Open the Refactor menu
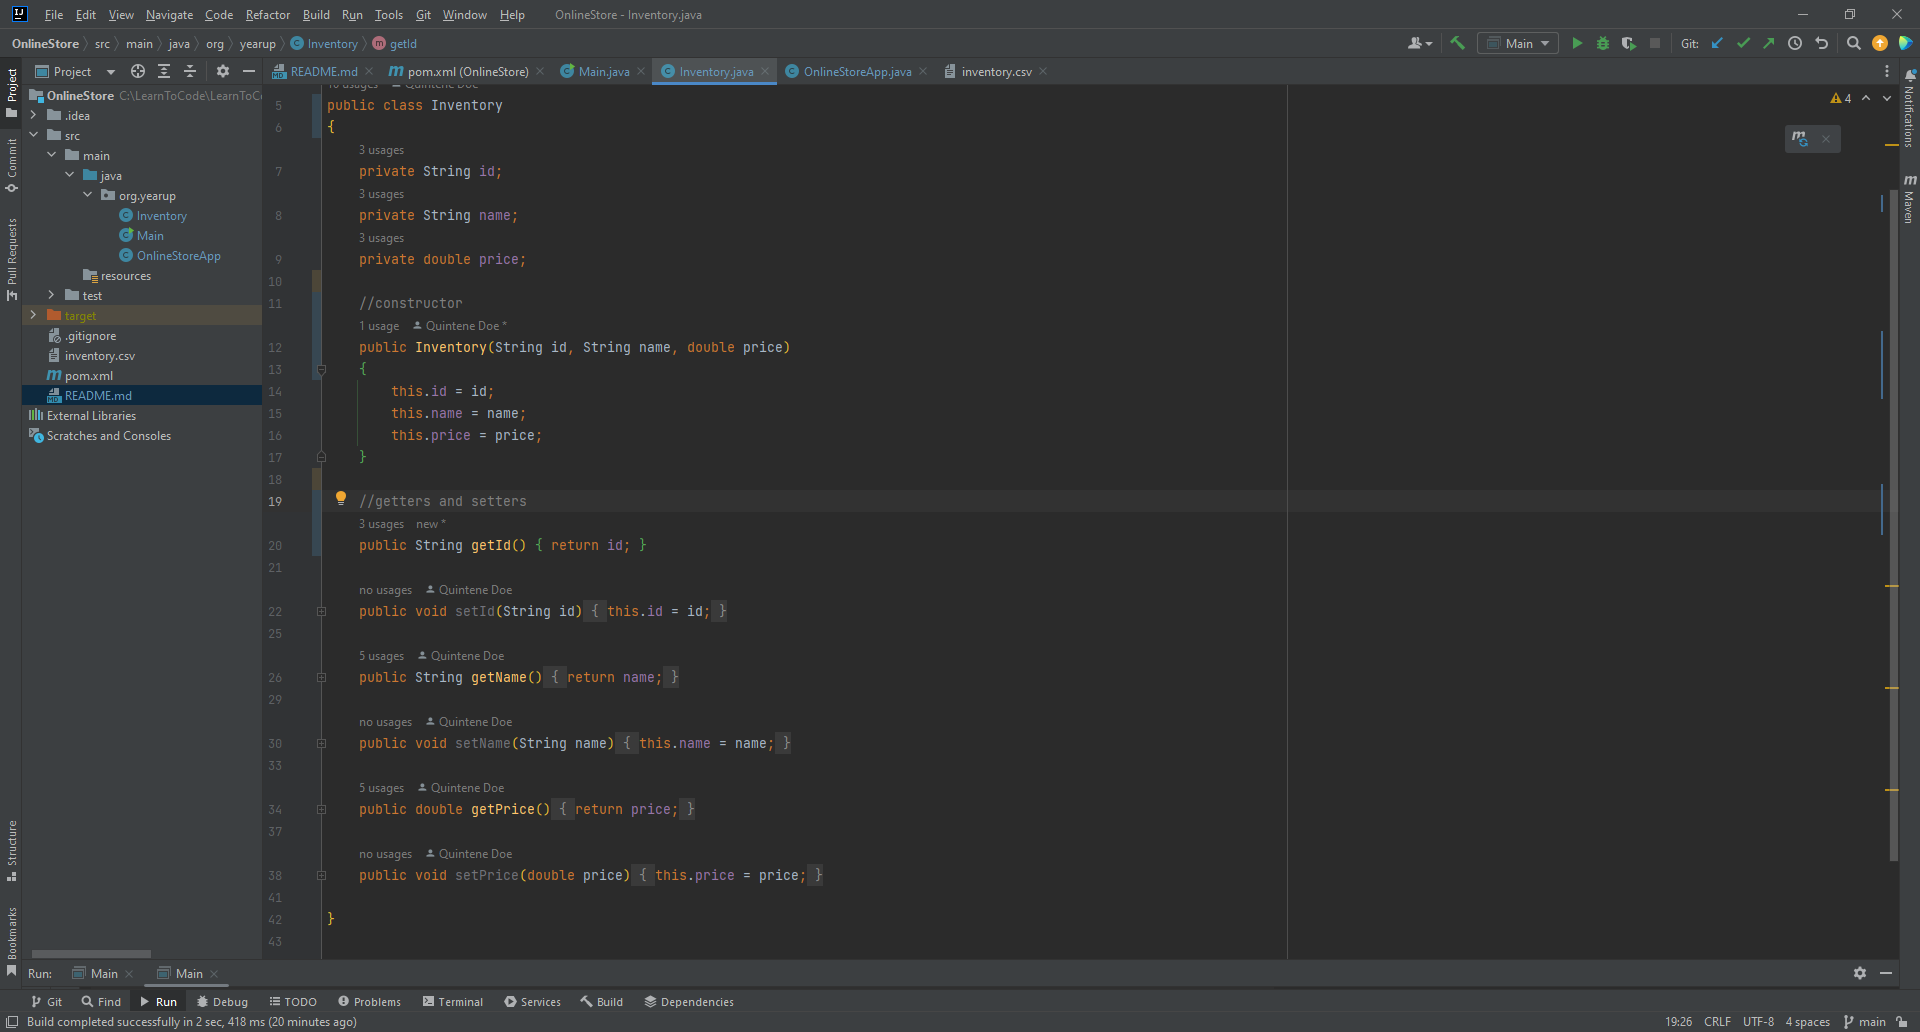 [267, 15]
